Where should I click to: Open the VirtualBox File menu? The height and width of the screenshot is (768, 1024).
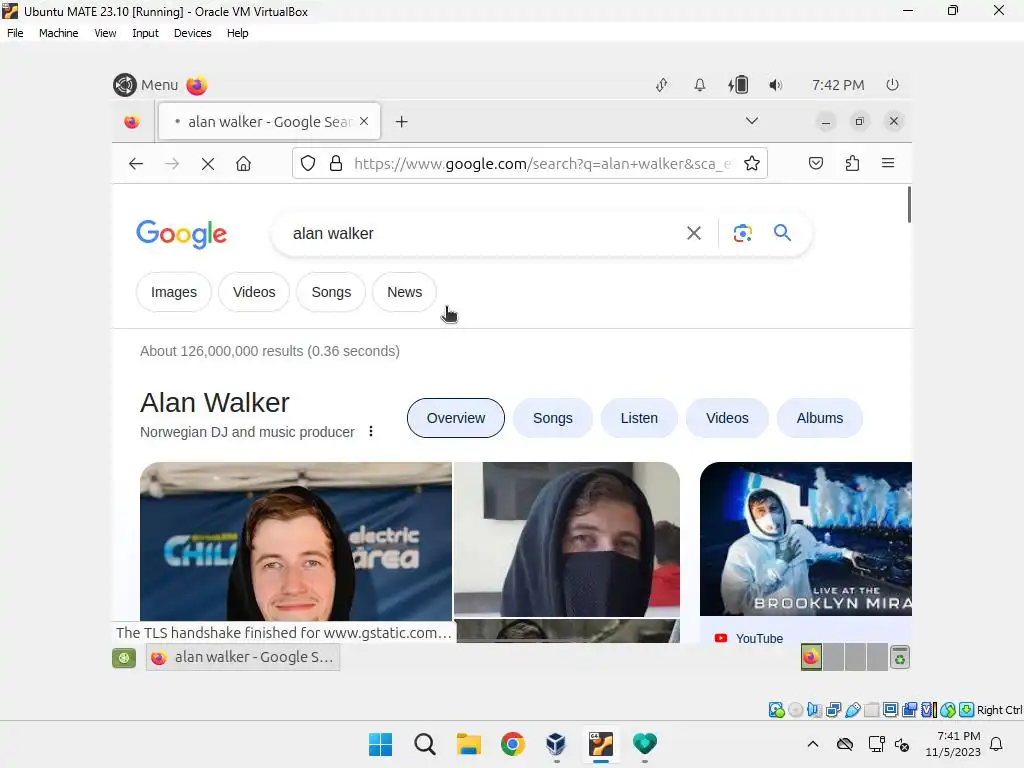point(15,33)
